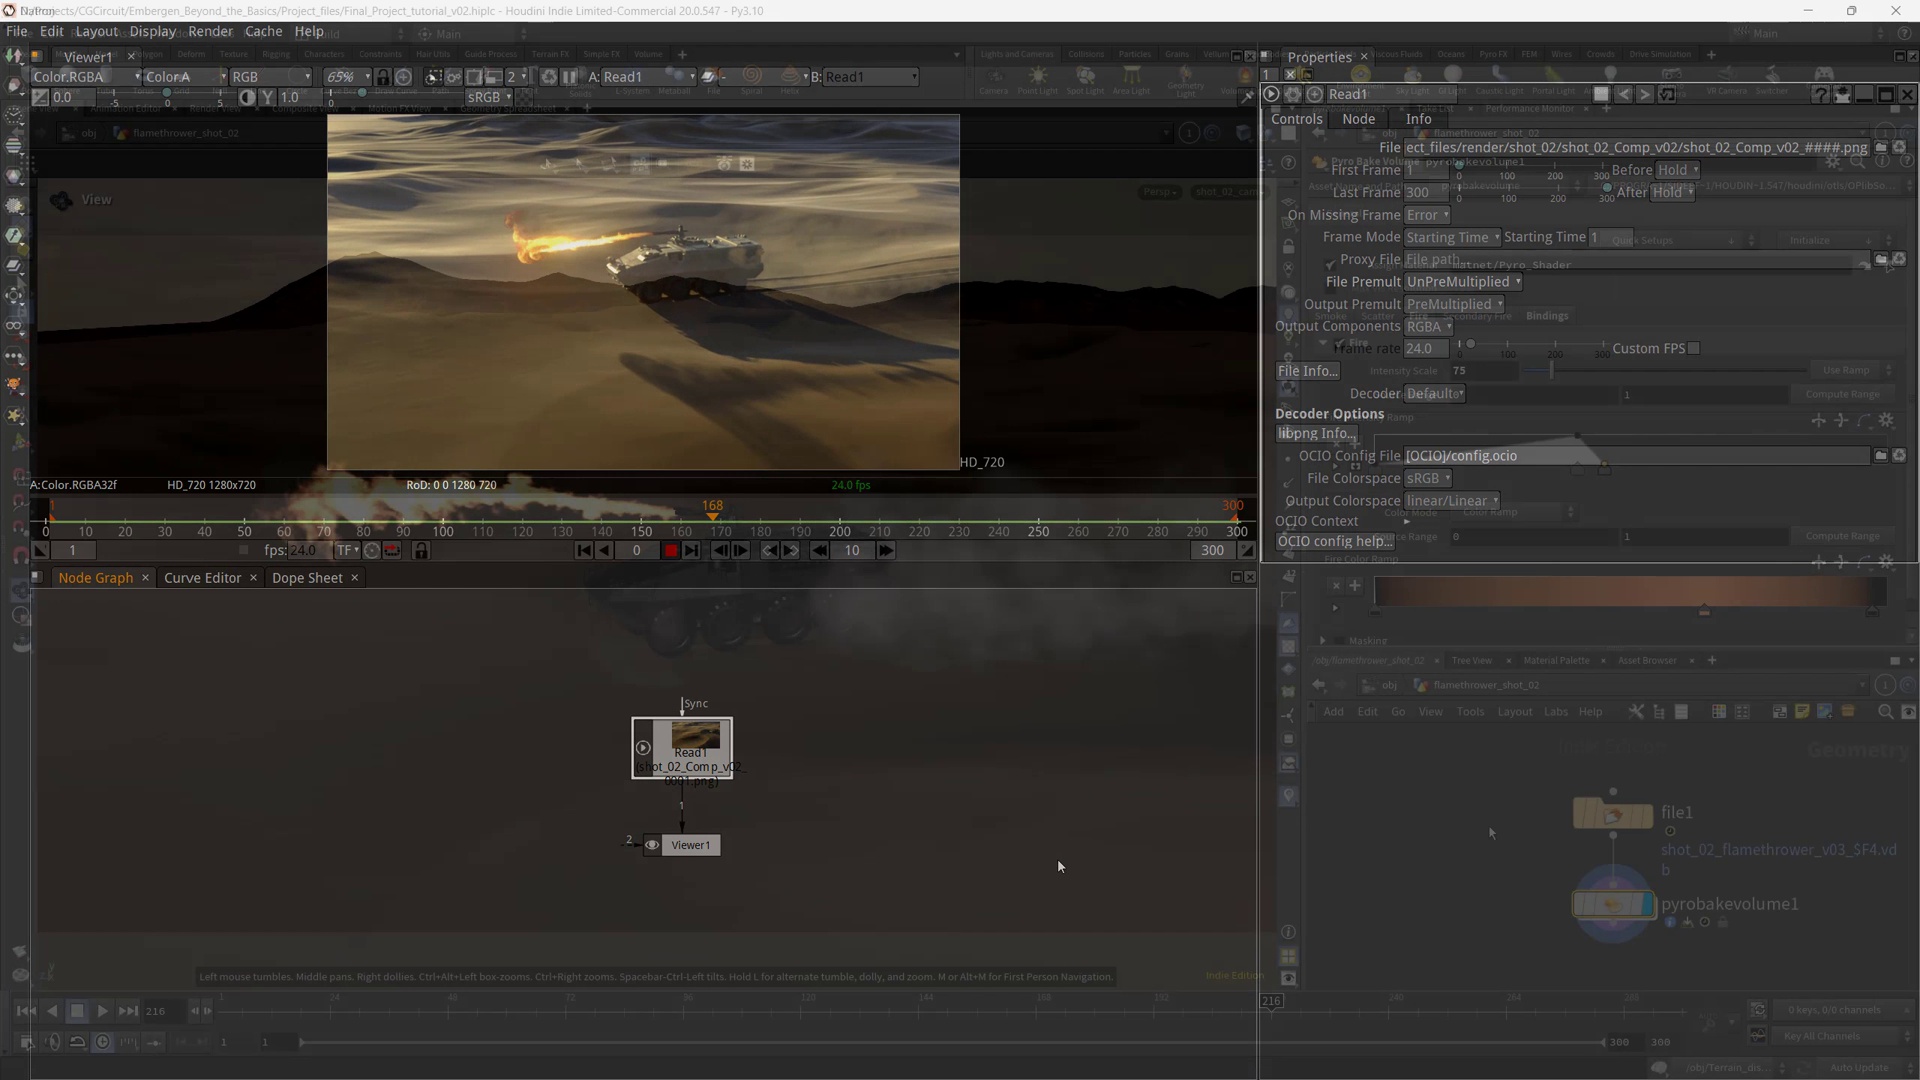
Task: Click the Read1 panel gear settings icon
Action: pyautogui.click(x=1293, y=94)
